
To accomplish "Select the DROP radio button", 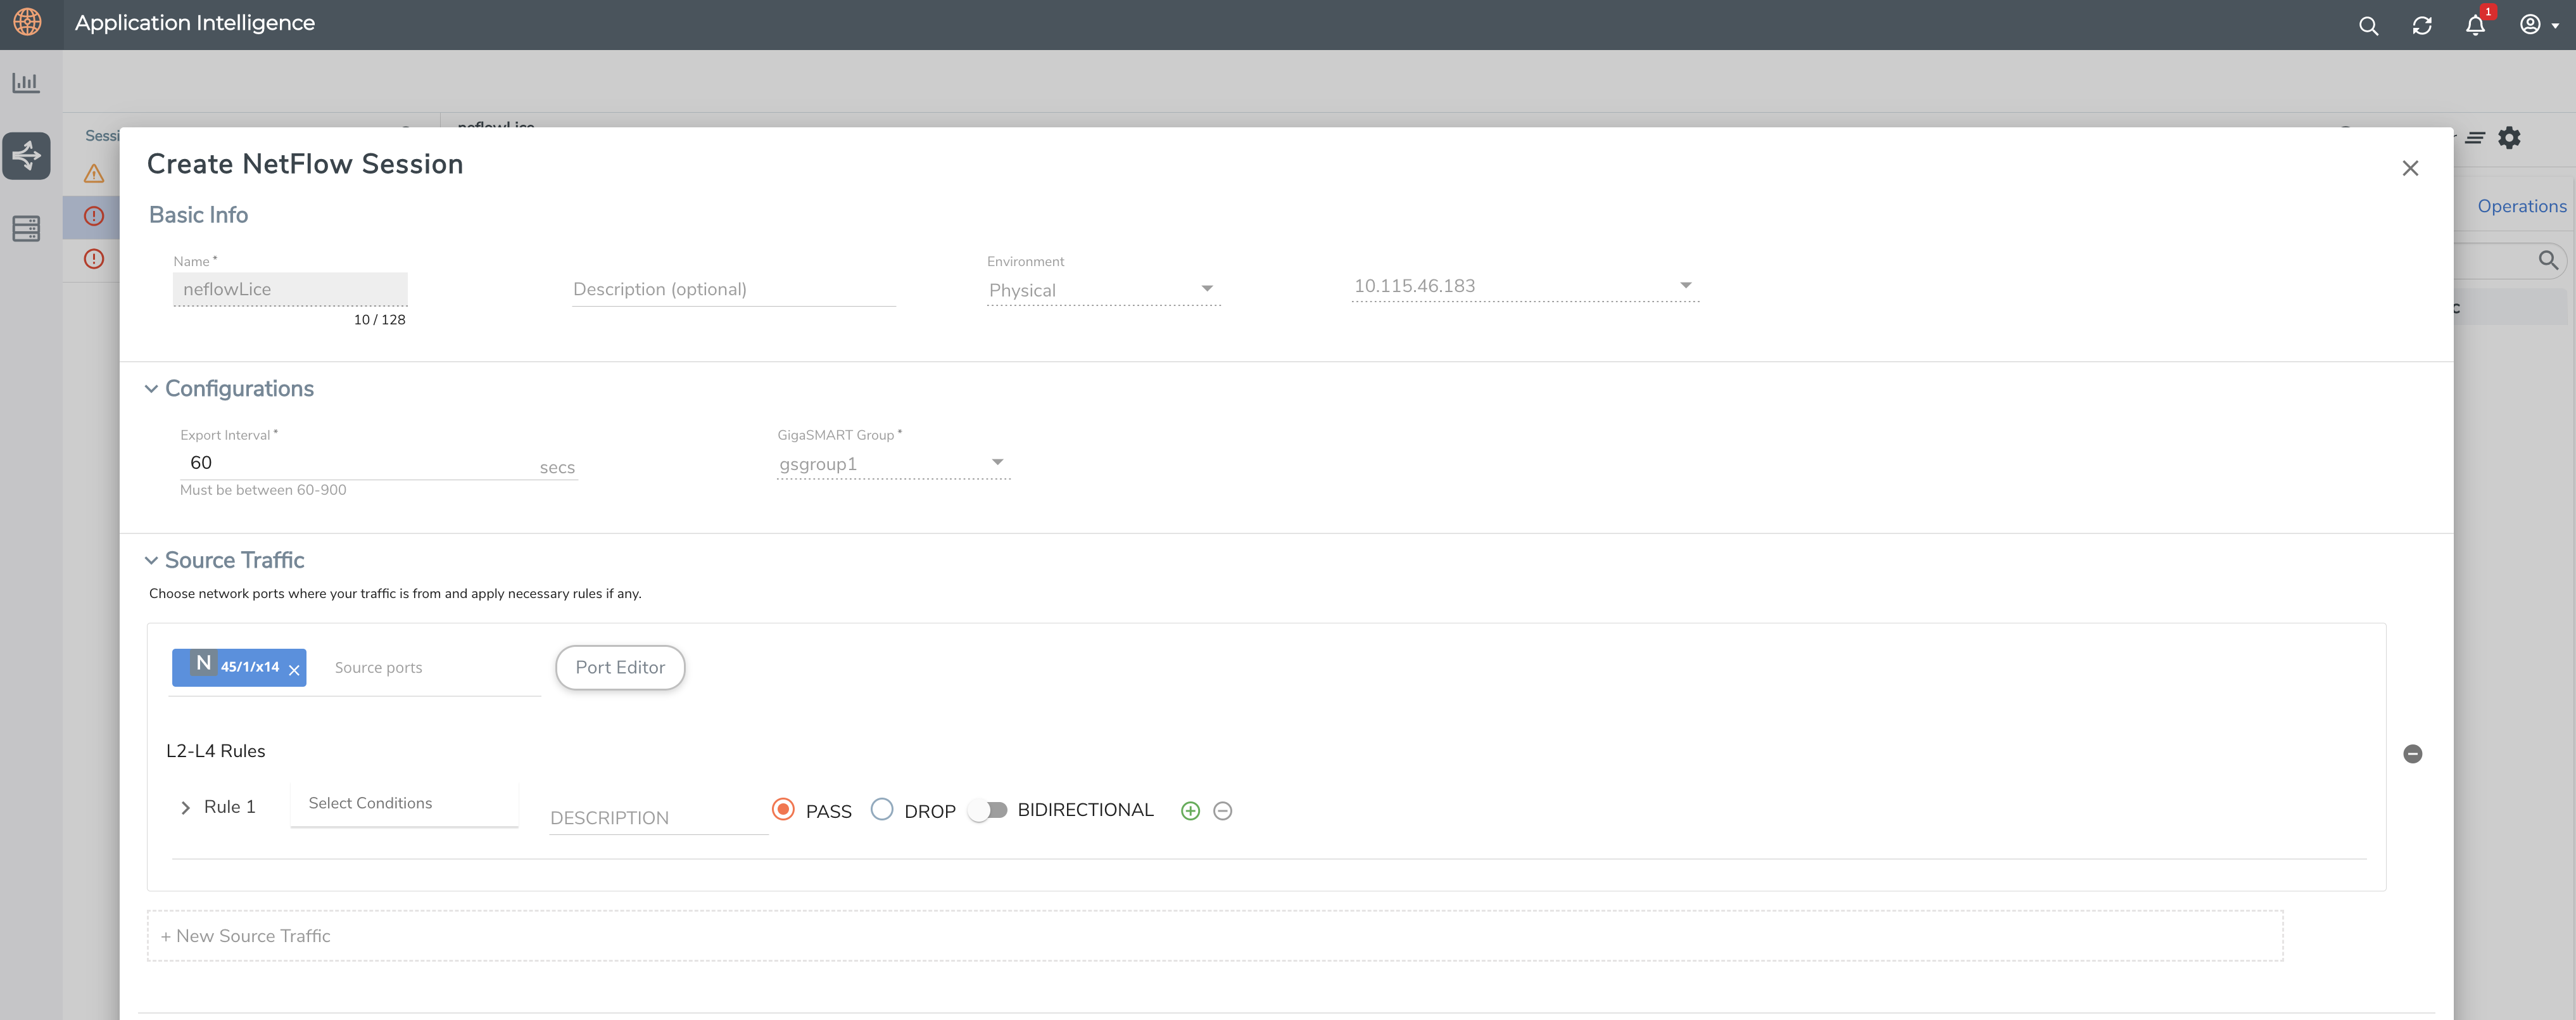I will (882, 810).
